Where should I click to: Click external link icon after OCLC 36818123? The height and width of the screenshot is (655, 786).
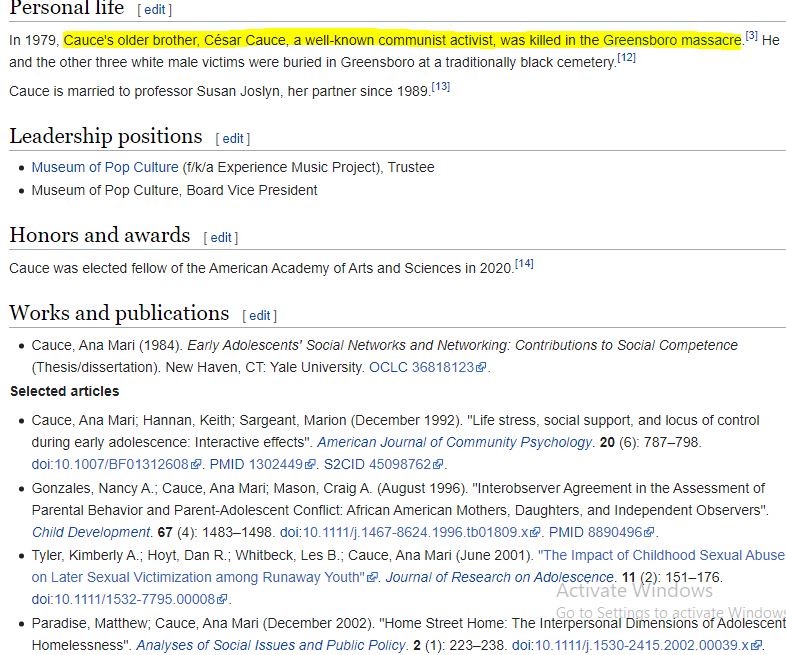click(481, 367)
